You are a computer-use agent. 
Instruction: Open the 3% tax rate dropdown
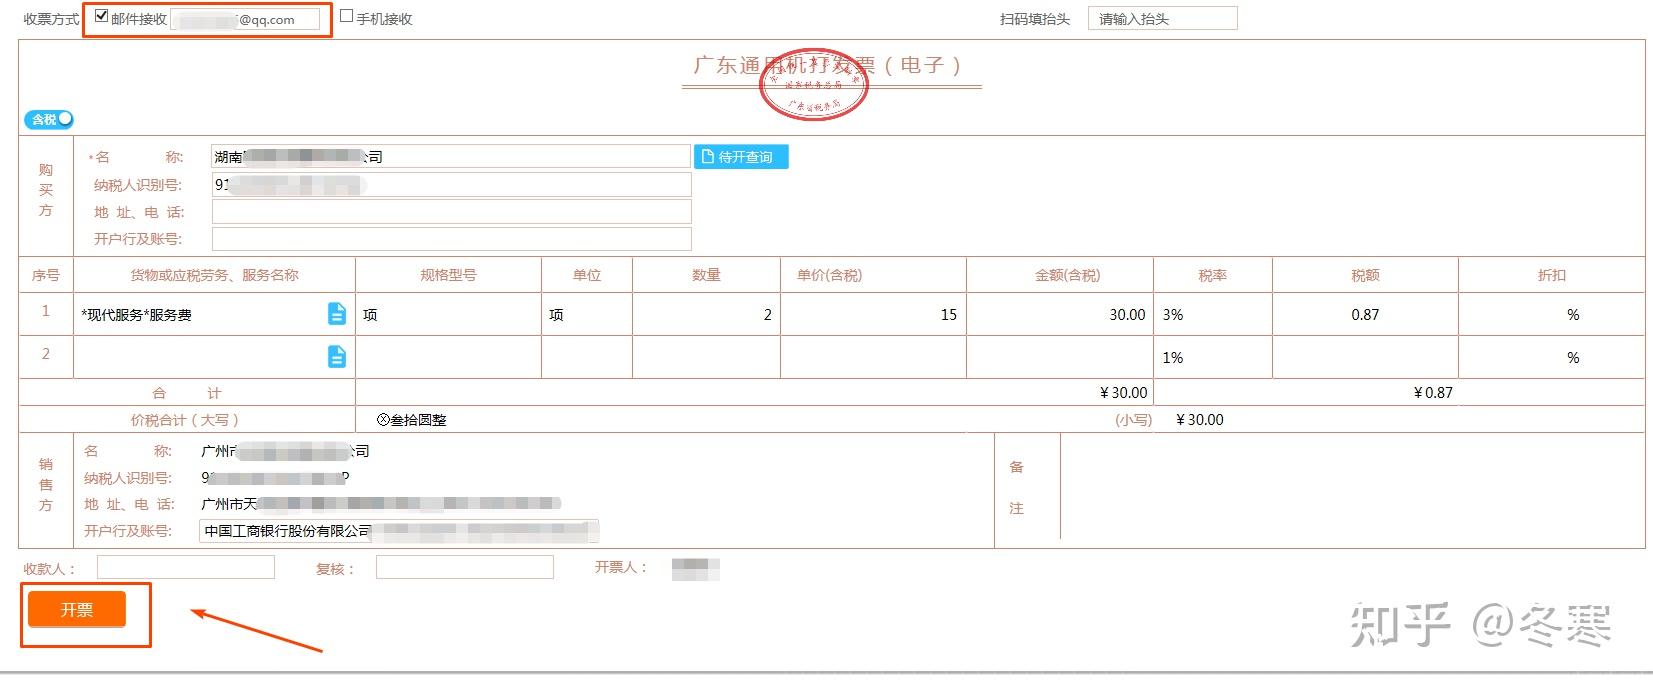coord(1212,314)
